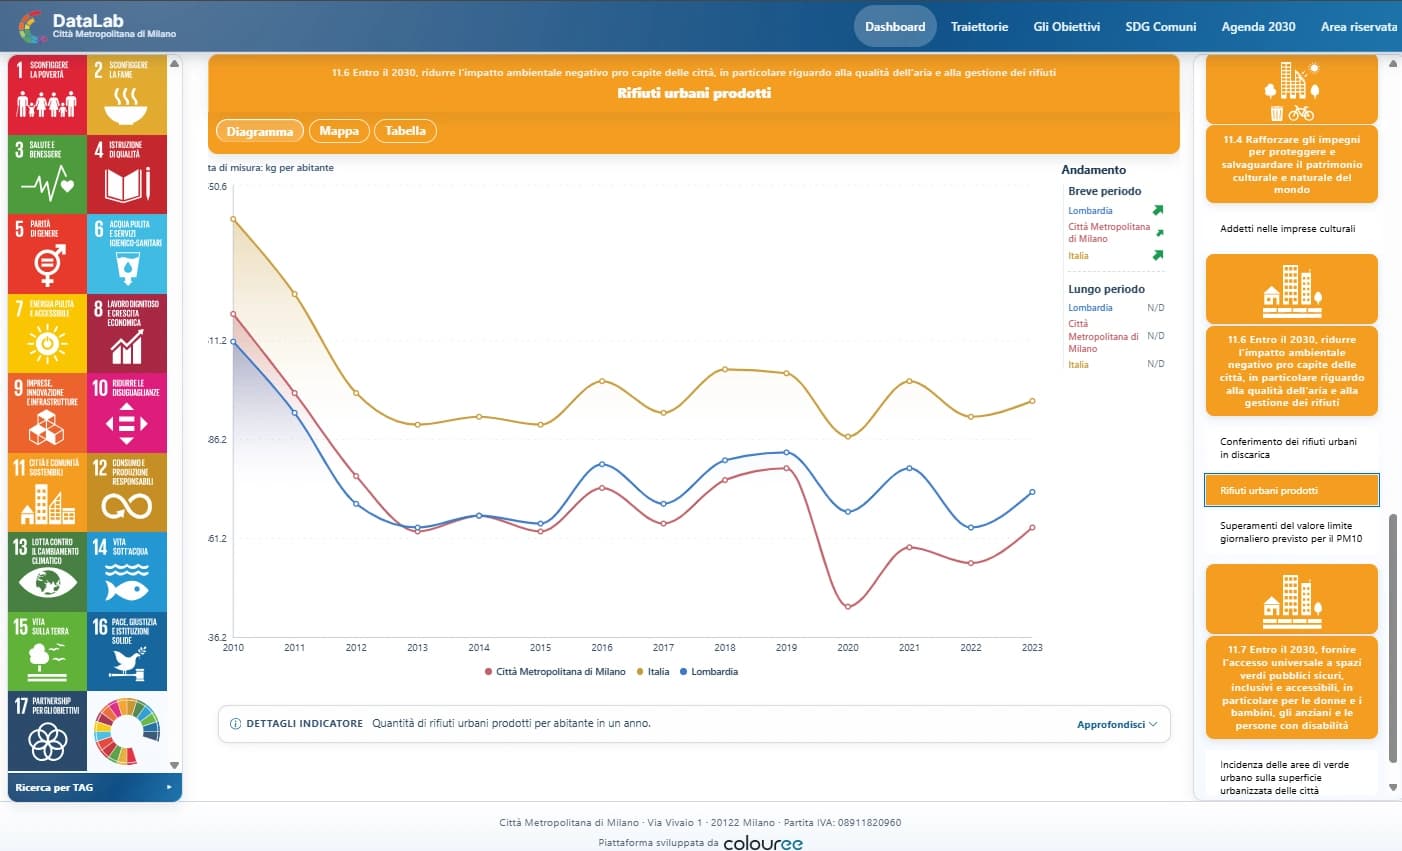1402x851 pixels.
Task: Switch to Mappa view
Action: click(339, 131)
